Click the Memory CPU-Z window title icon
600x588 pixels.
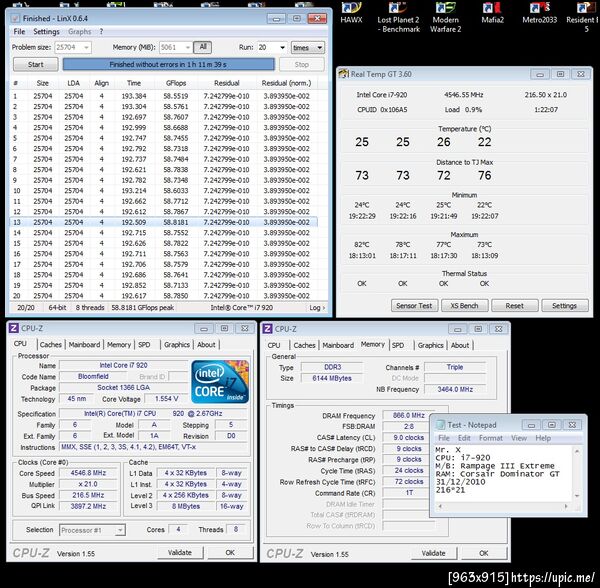tap(267, 329)
